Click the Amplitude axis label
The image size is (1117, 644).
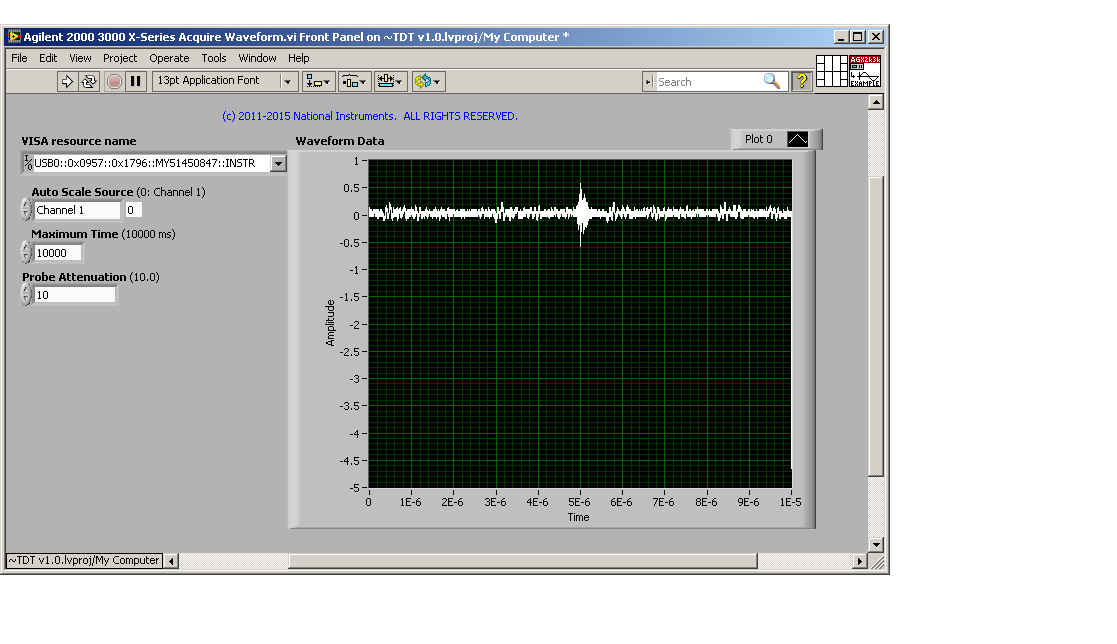point(330,323)
